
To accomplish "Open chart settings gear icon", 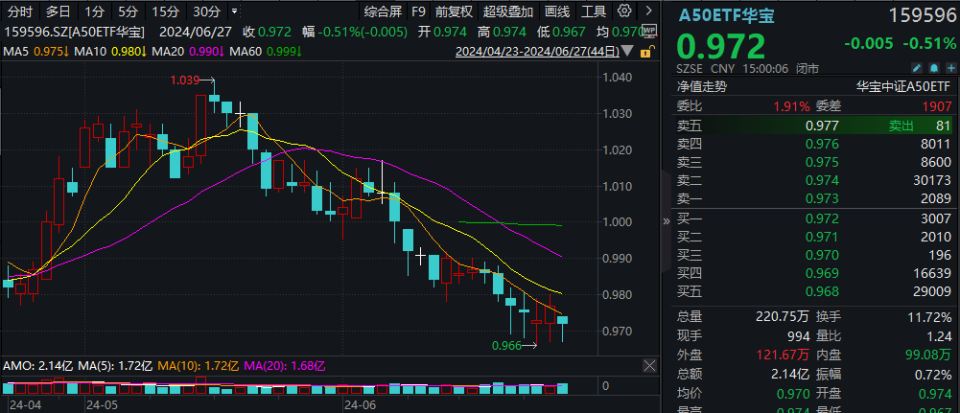I will coord(624,11).
